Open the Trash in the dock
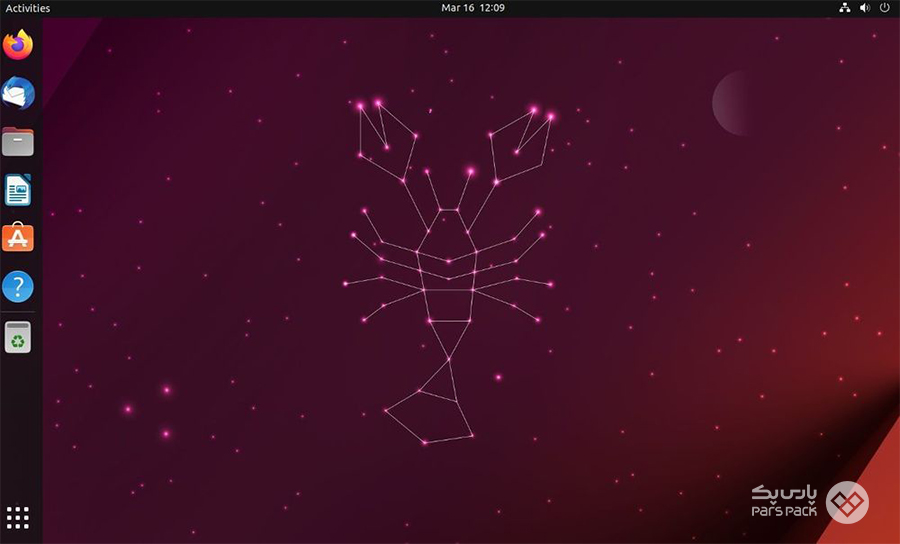900x544 pixels. point(18,337)
